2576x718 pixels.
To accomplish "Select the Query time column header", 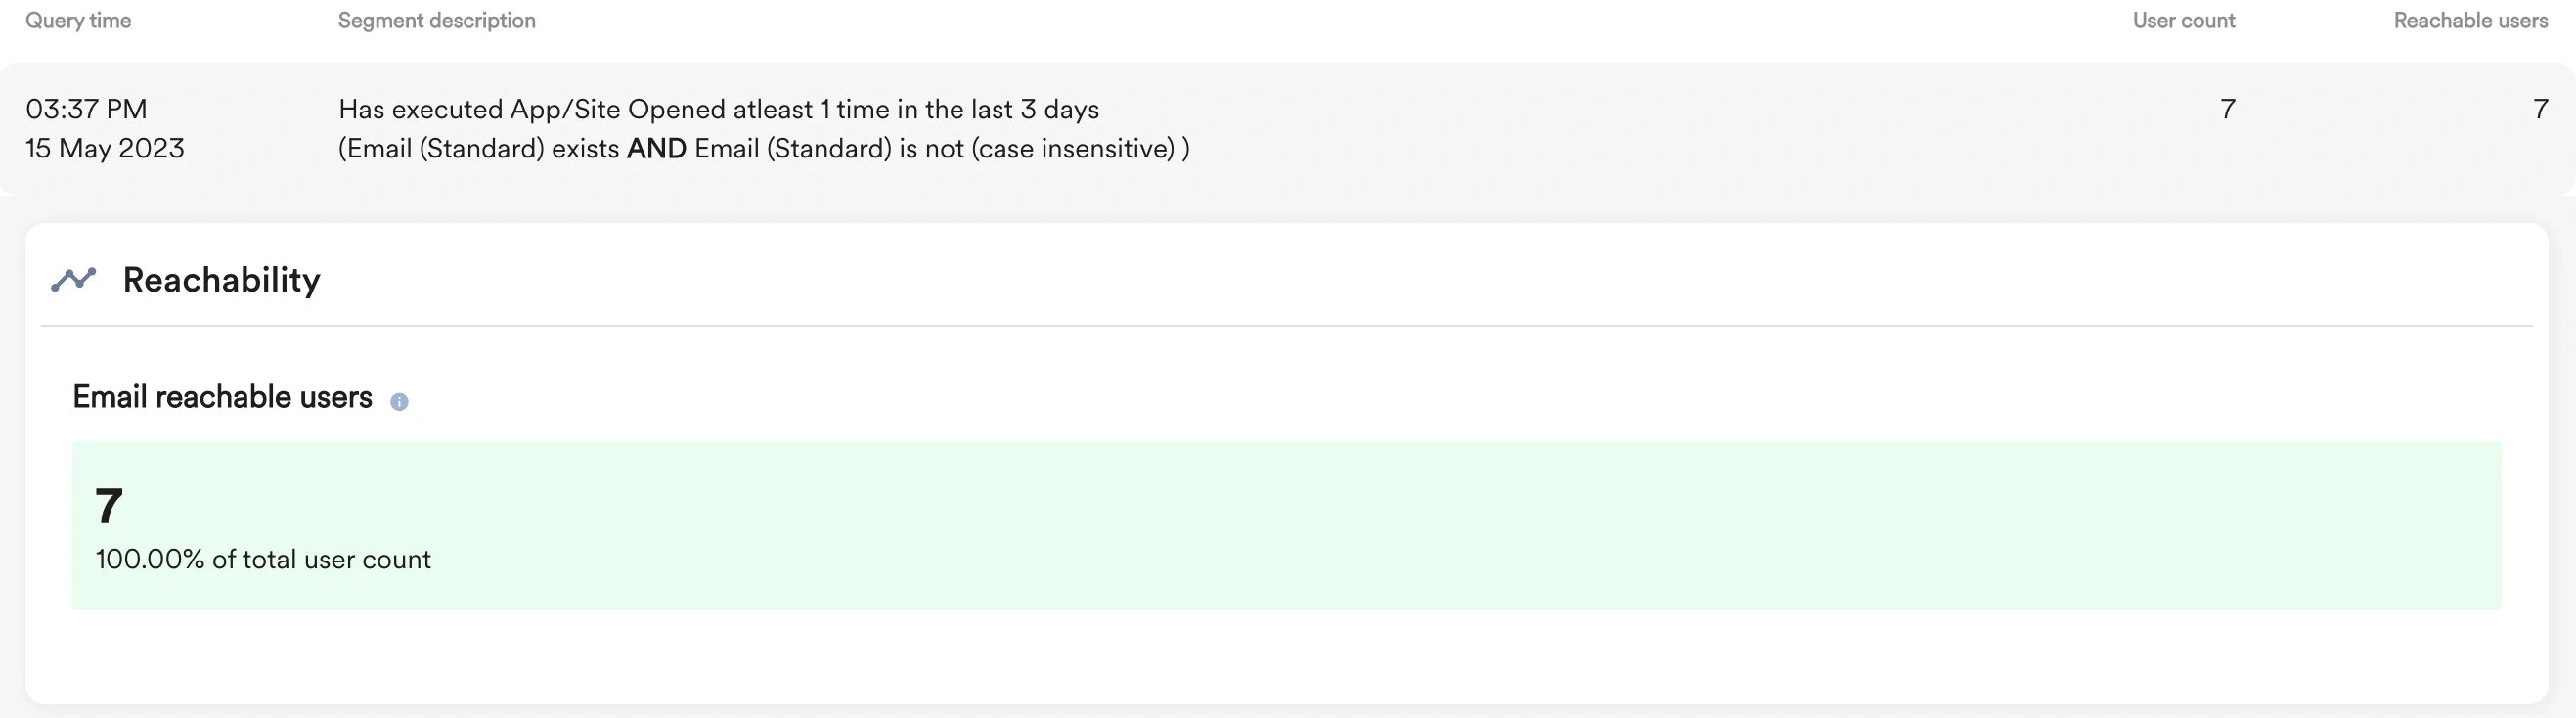I will pos(78,20).
